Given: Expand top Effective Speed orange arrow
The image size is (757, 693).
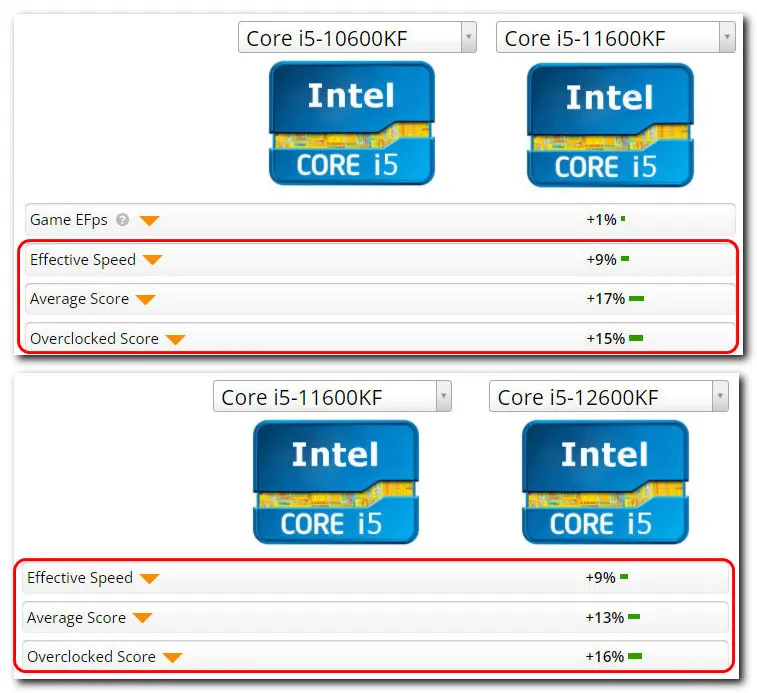Looking at the screenshot, I should click(x=152, y=260).
